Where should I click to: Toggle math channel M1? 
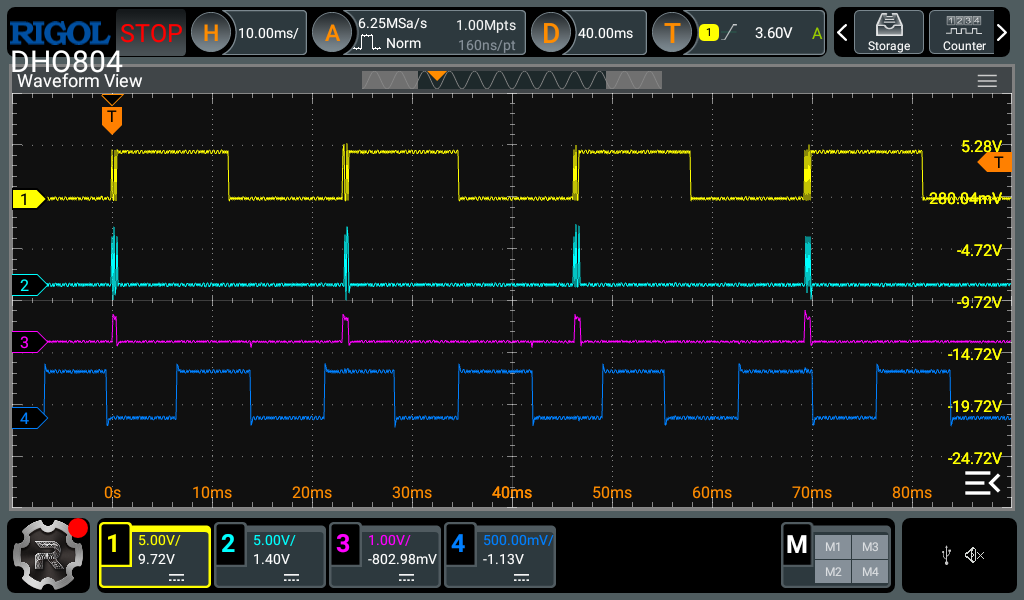[x=833, y=547]
